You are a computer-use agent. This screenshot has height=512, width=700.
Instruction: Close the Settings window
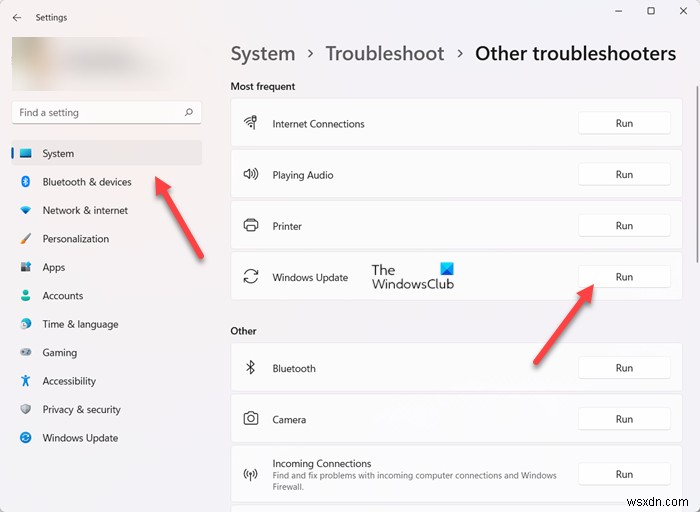683,11
